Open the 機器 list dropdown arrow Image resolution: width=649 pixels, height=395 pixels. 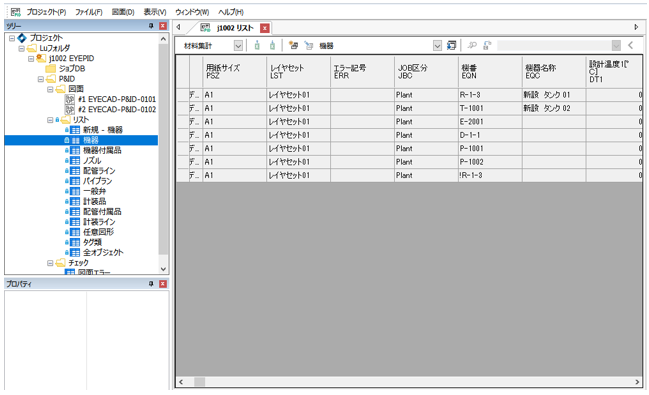(x=437, y=46)
